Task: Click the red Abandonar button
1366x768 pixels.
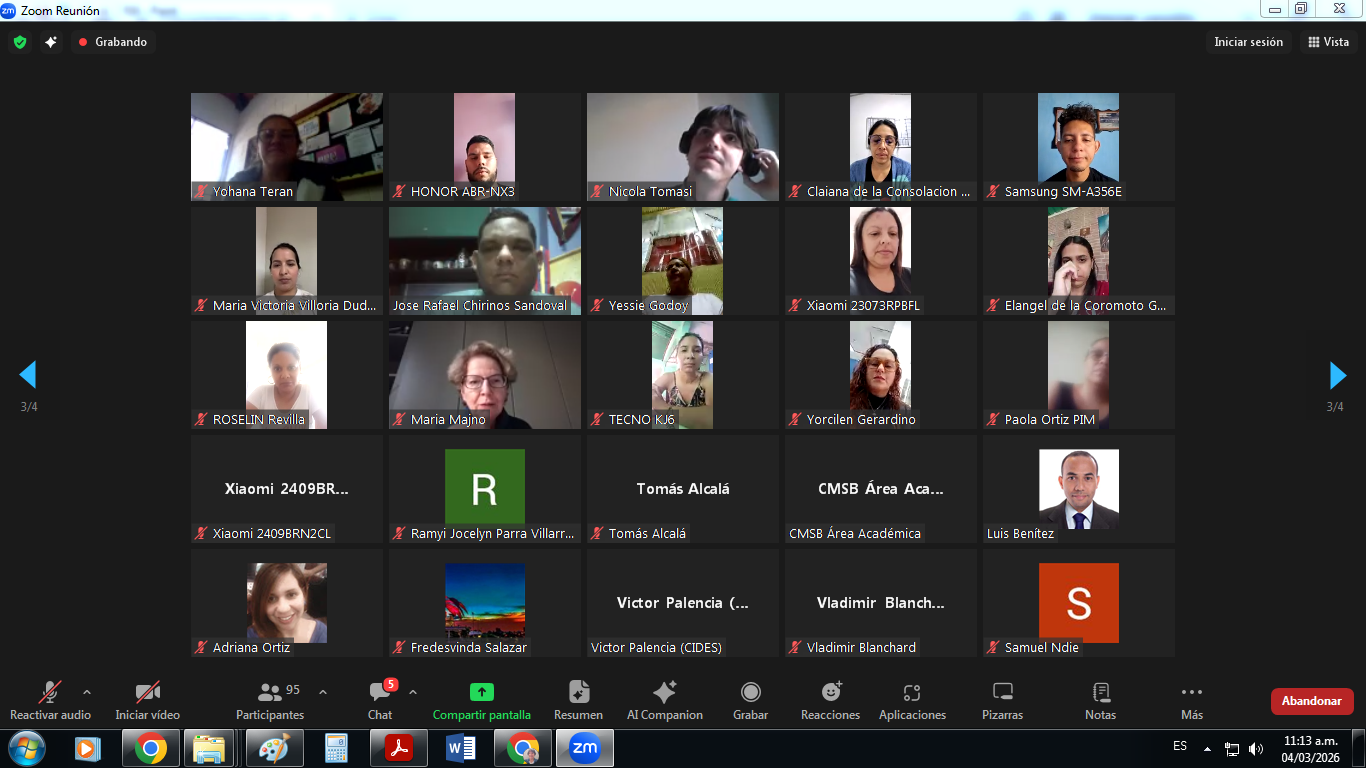Action: (1311, 701)
